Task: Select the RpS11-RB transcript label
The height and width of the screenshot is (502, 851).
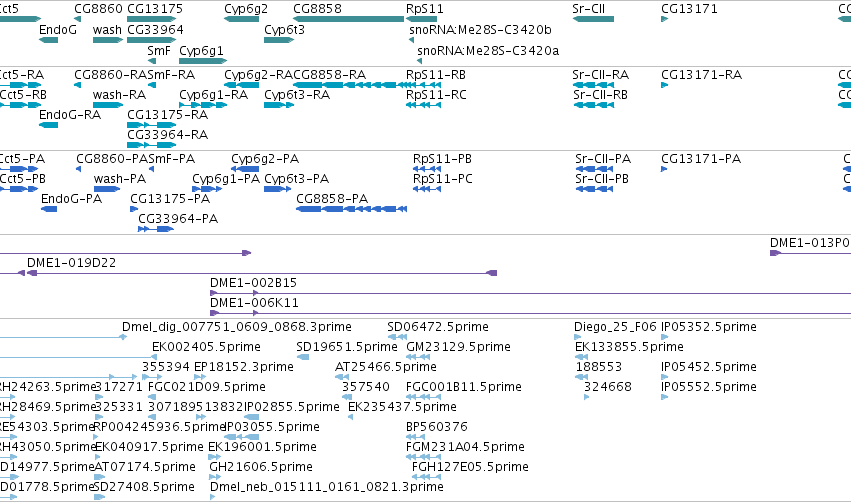Action: tap(436, 75)
